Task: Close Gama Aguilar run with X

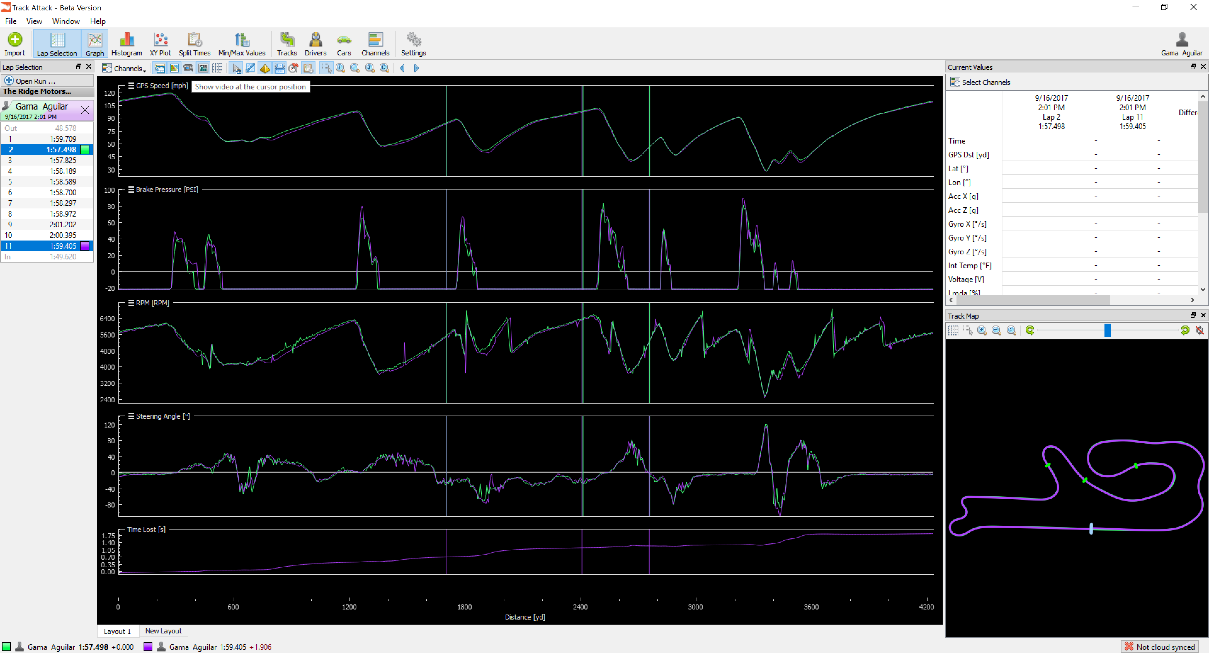Action: coord(85,109)
